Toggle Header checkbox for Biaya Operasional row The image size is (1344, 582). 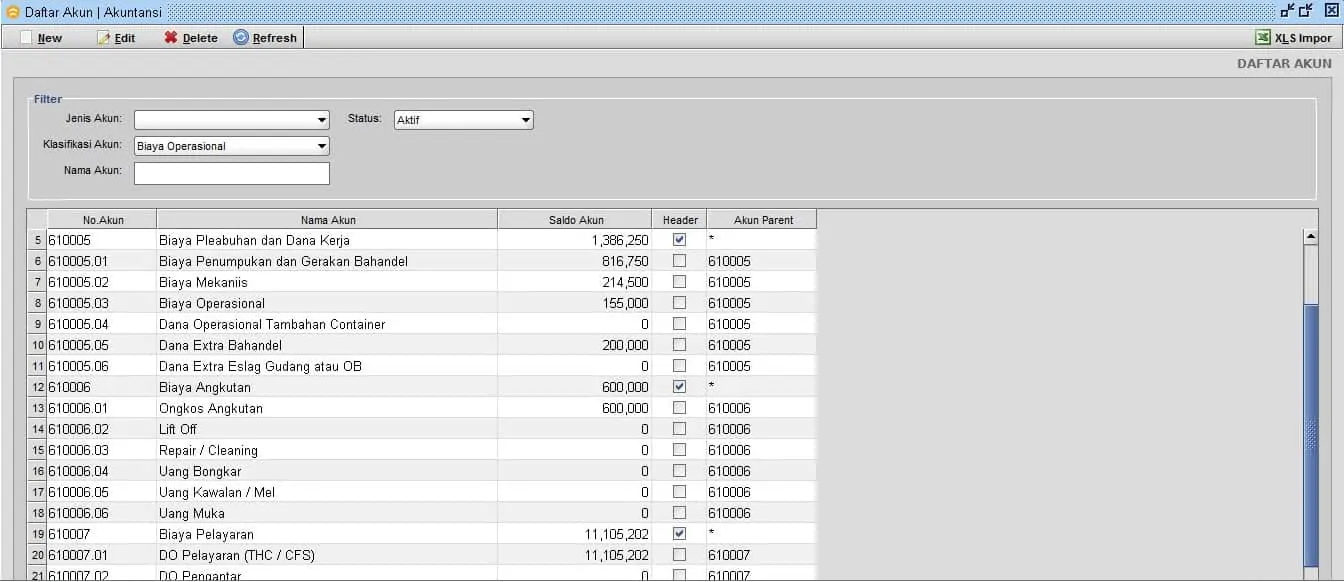click(x=679, y=303)
